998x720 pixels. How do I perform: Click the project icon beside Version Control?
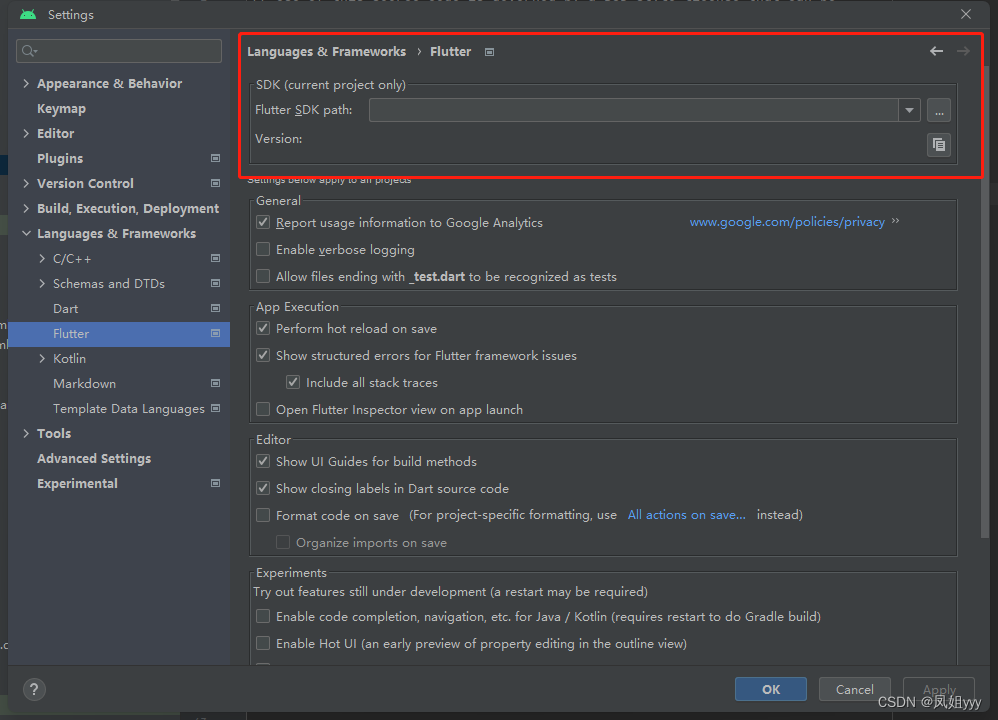pos(216,183)
